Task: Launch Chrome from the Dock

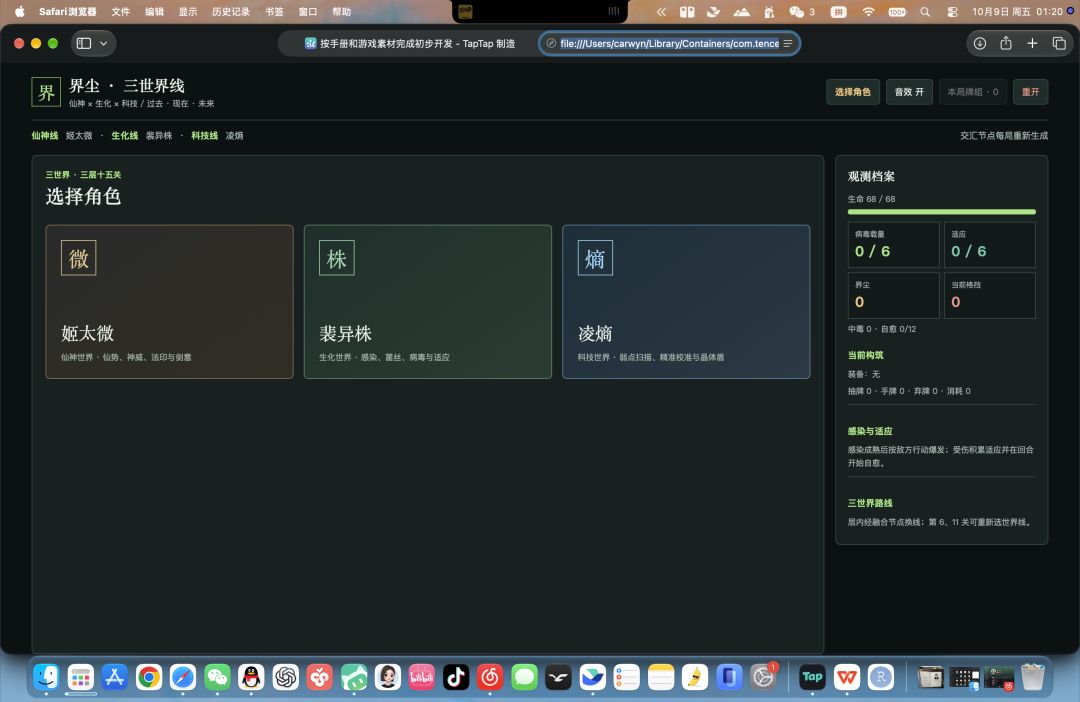Action: click(149, 677)
